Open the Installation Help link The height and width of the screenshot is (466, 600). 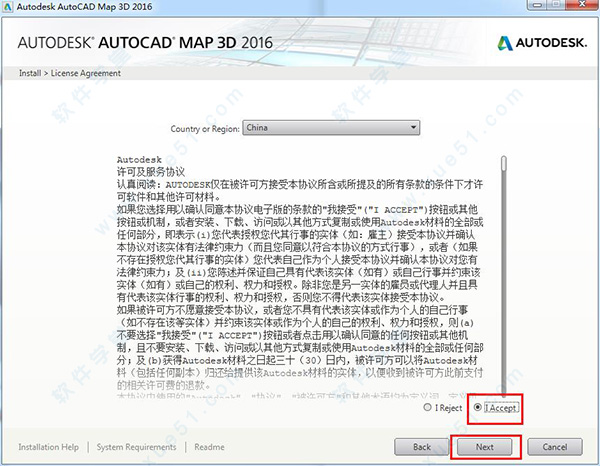49,447
